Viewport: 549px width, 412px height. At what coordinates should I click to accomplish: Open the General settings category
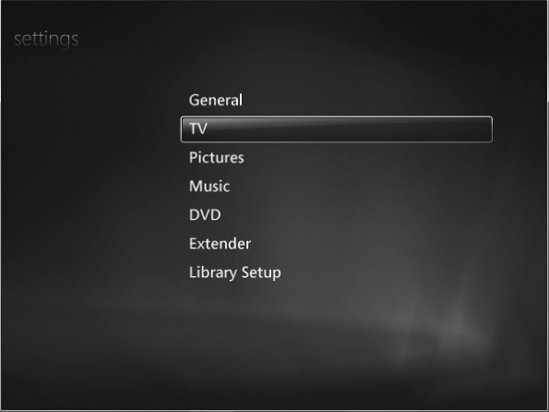tap(216, 100)
